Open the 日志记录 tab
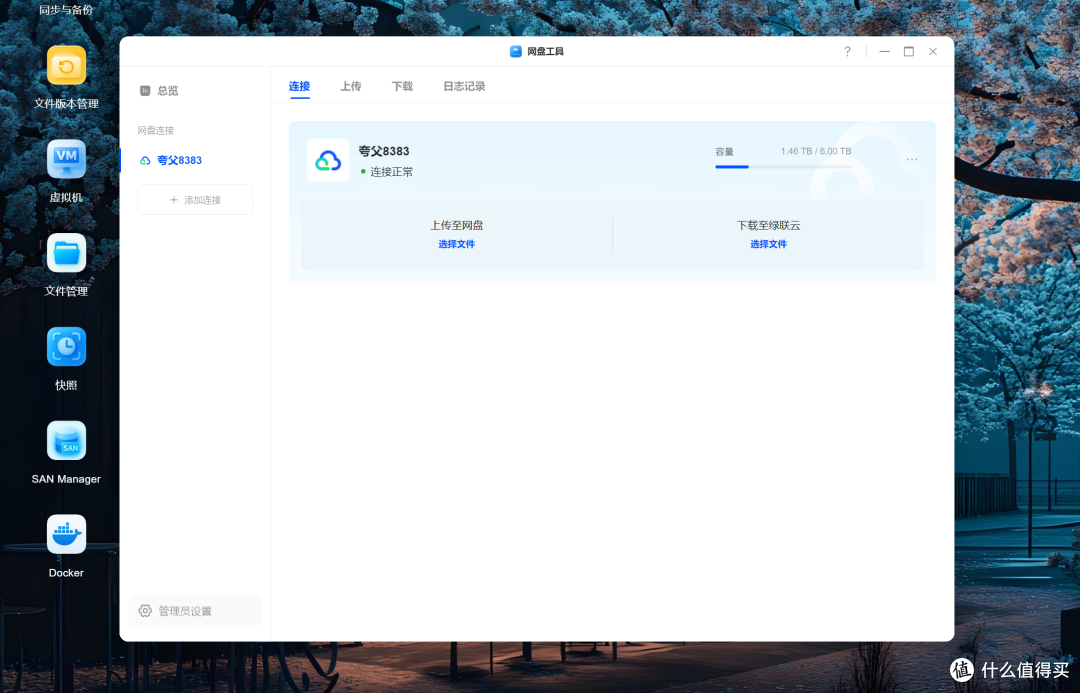Viewport: 1080px width, 693px height. tap(464, 86)
